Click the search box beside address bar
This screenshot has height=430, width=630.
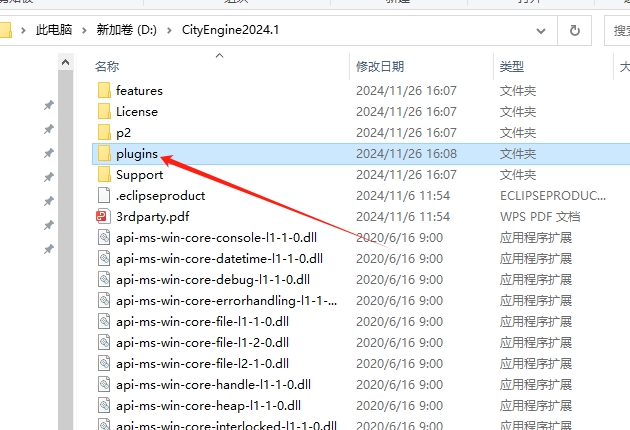[x=617, y=31]
